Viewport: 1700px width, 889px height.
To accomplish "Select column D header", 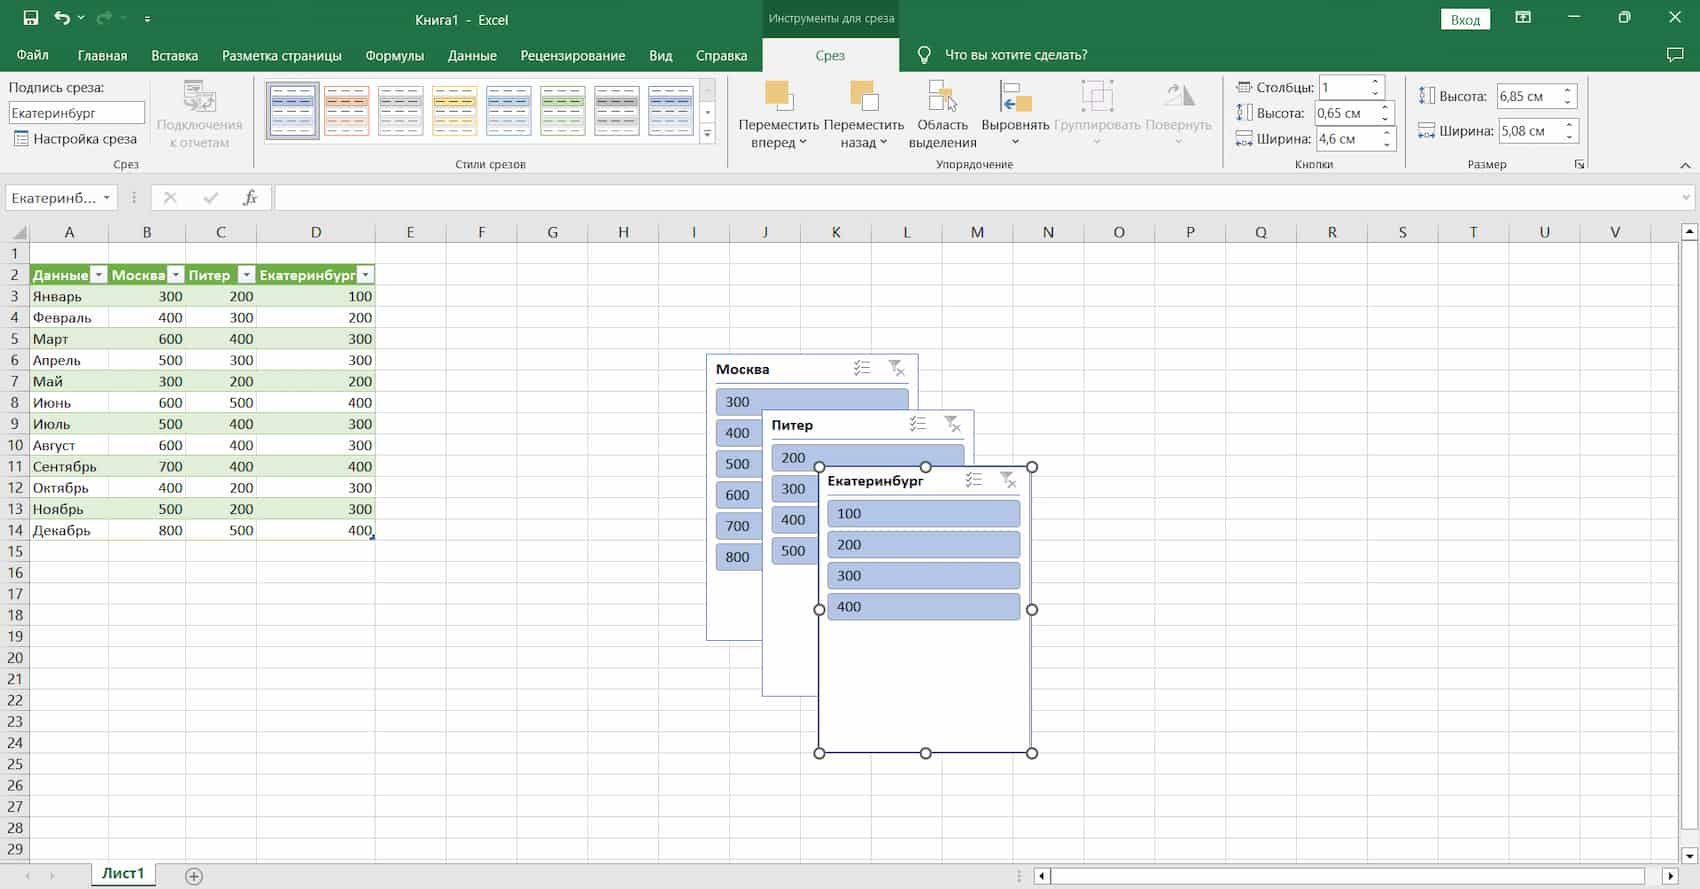I will click(x=316, y=232).
